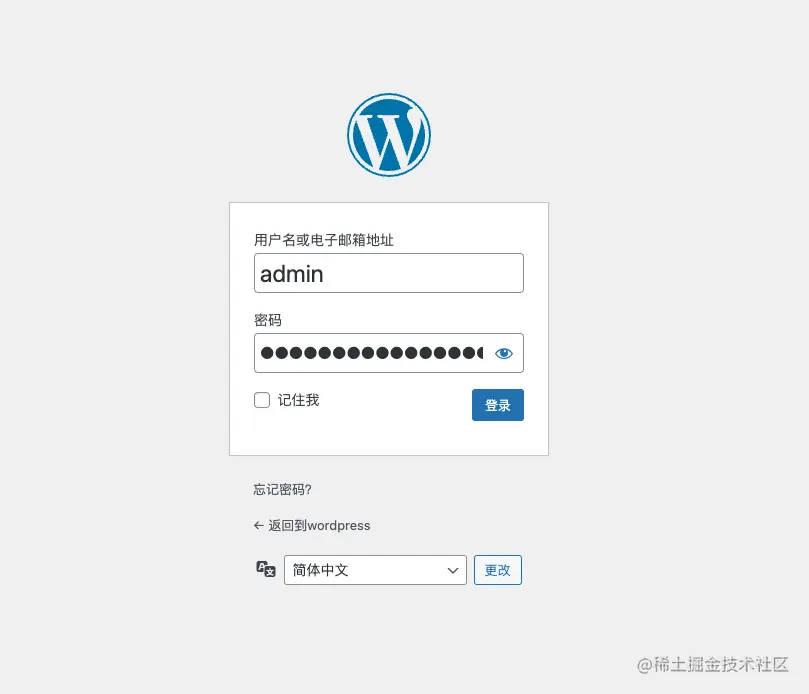Click the 记住我 label text
The image size is (809, 694).
click(298, 400)
